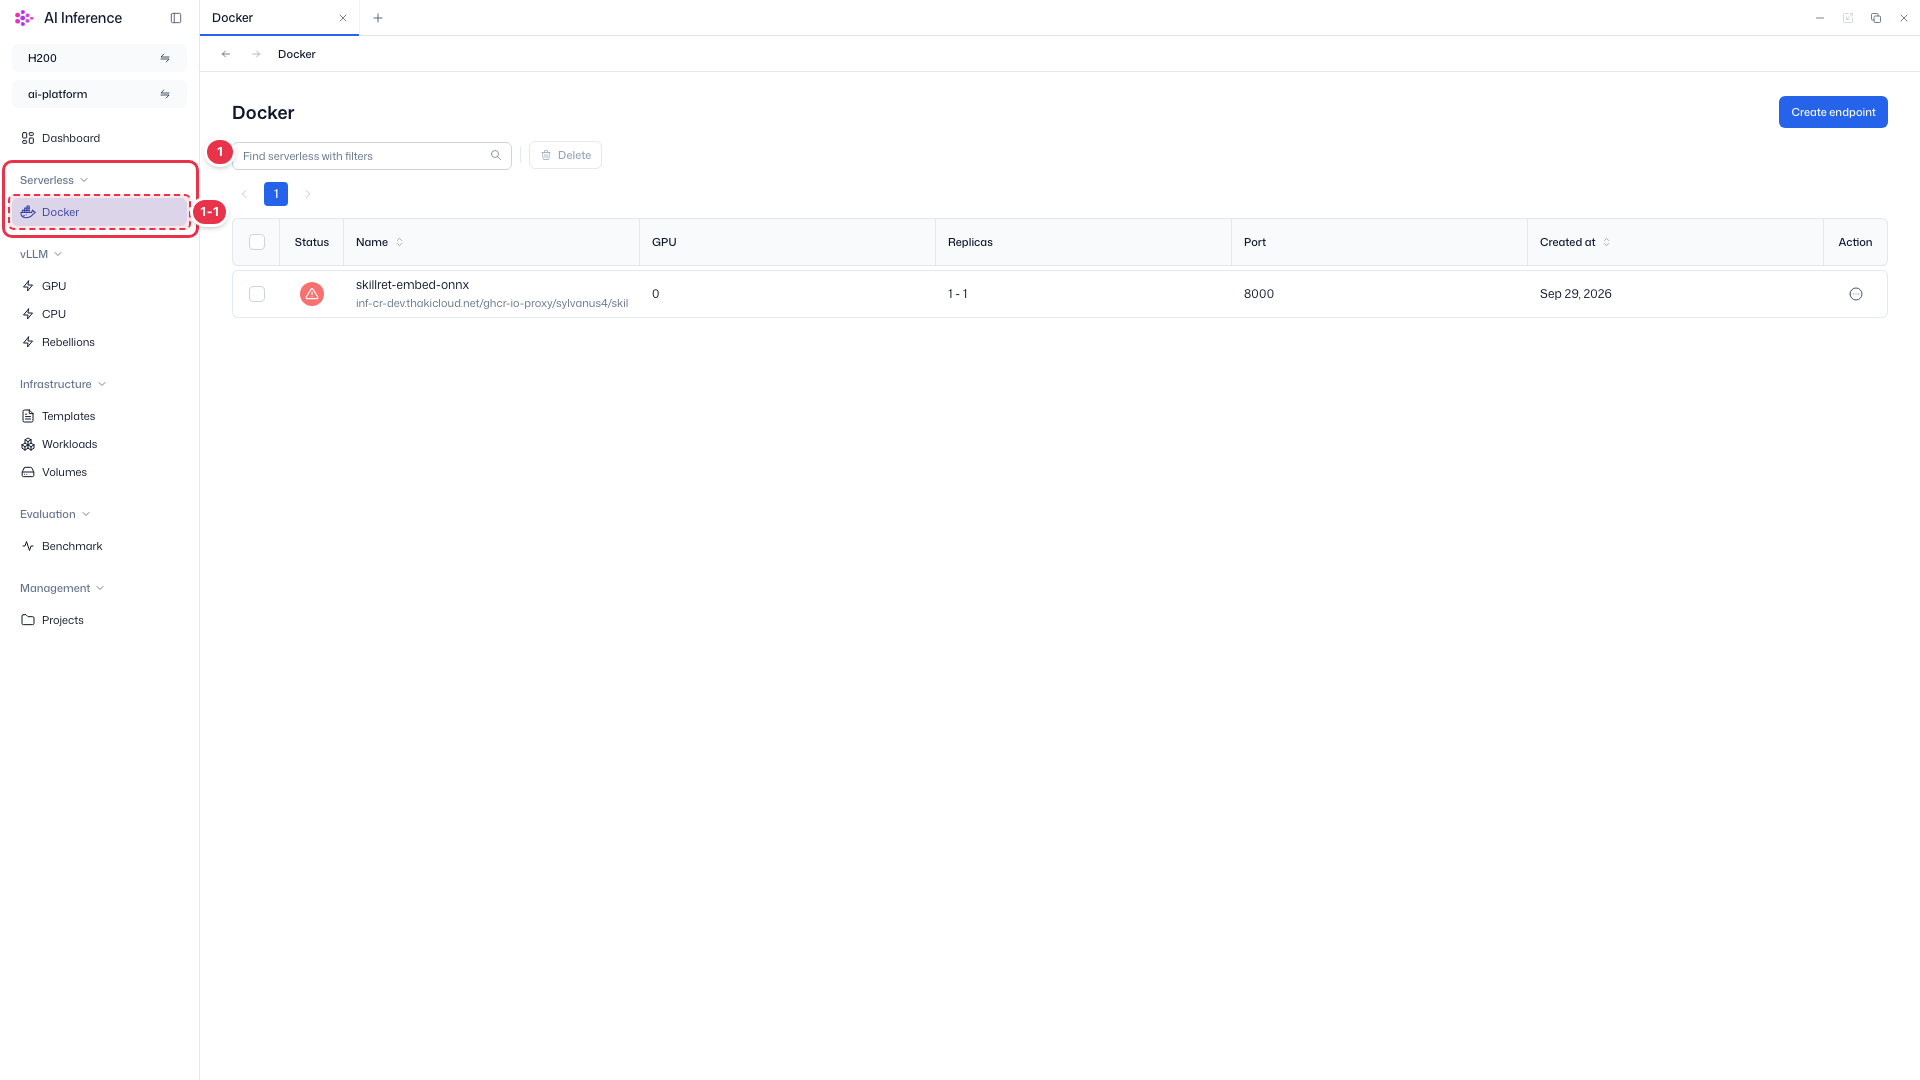Go to previous page chevron
The height and width of the screenshot is (1080, 1920).
[244, 194]
